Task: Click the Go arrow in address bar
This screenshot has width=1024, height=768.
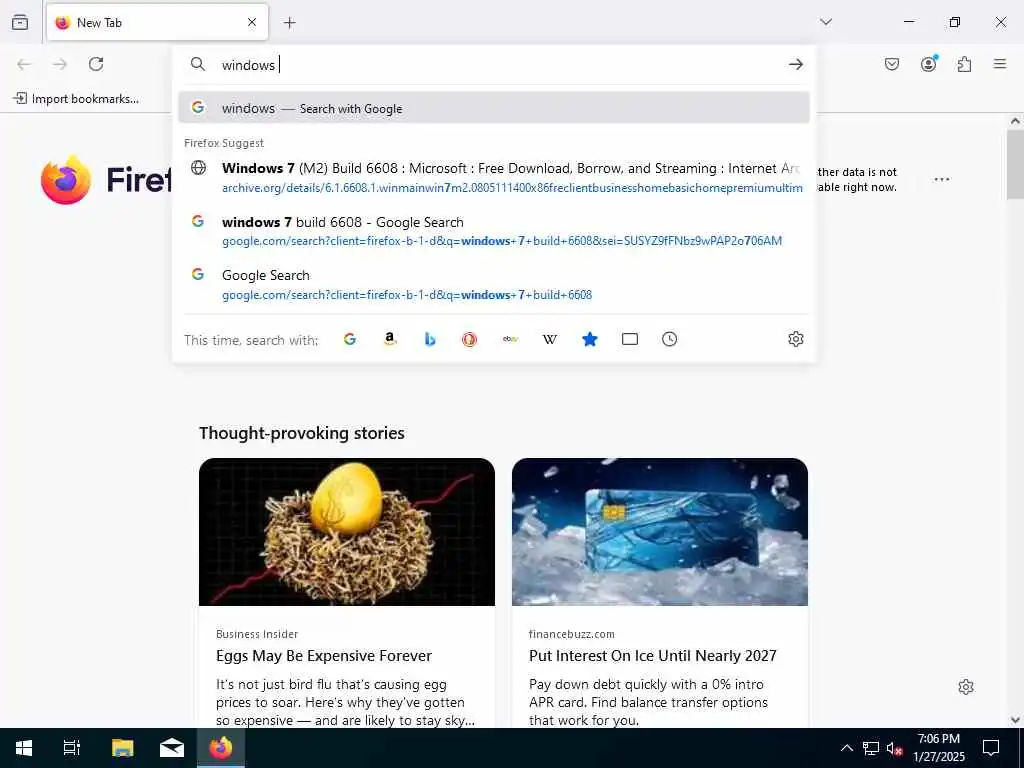Action: coord(795,64)
